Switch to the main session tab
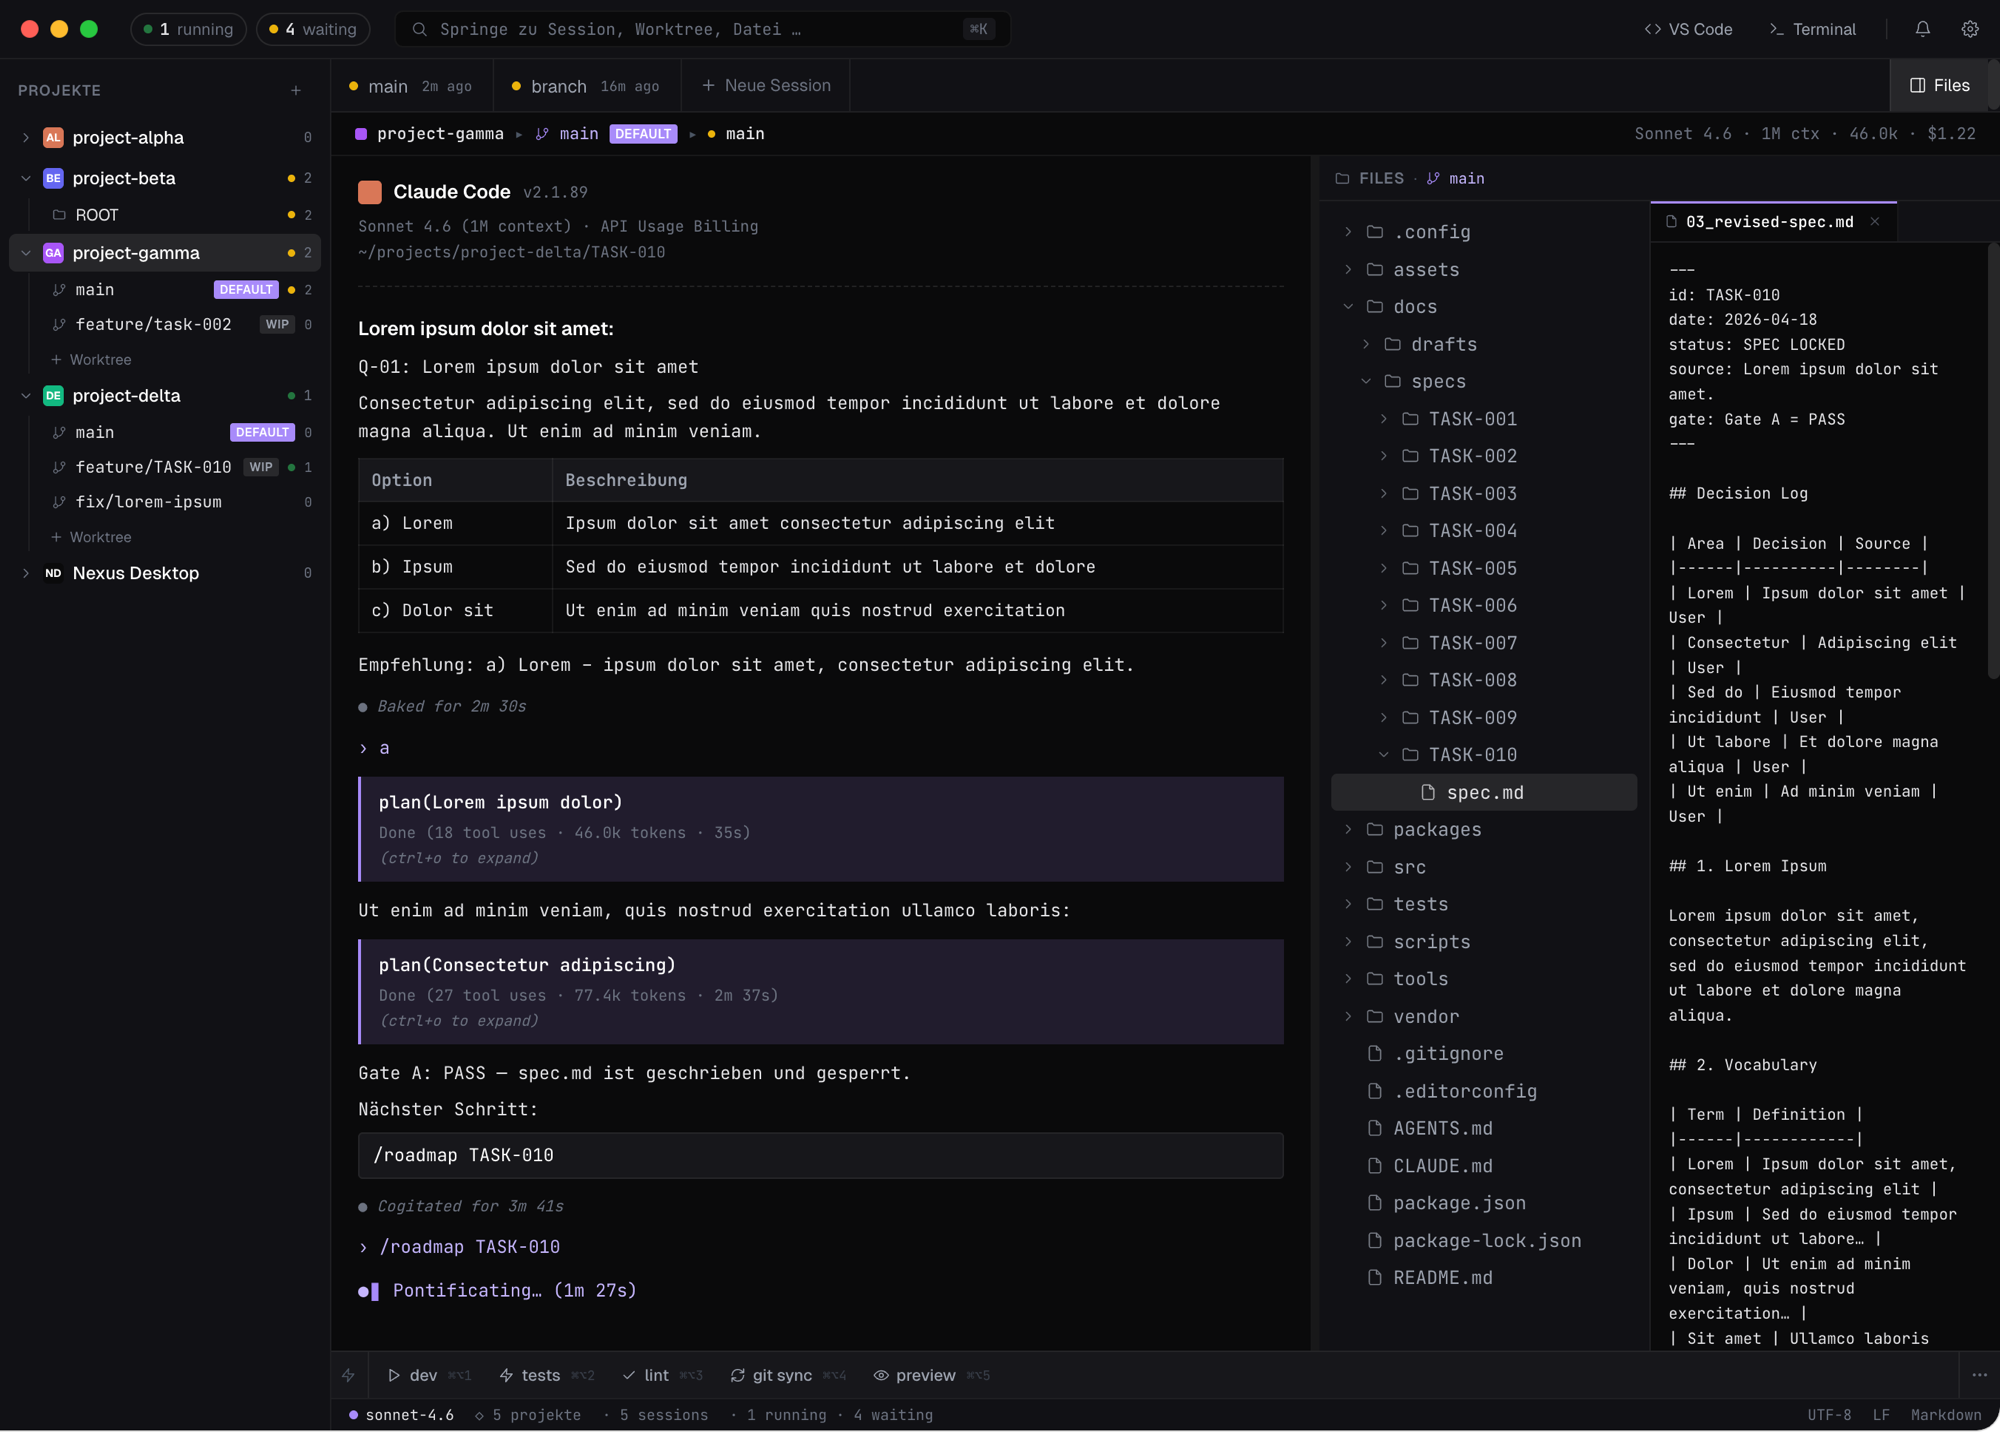The width and height of the screenshot is (2000, 1432). (x=412, y=86)
